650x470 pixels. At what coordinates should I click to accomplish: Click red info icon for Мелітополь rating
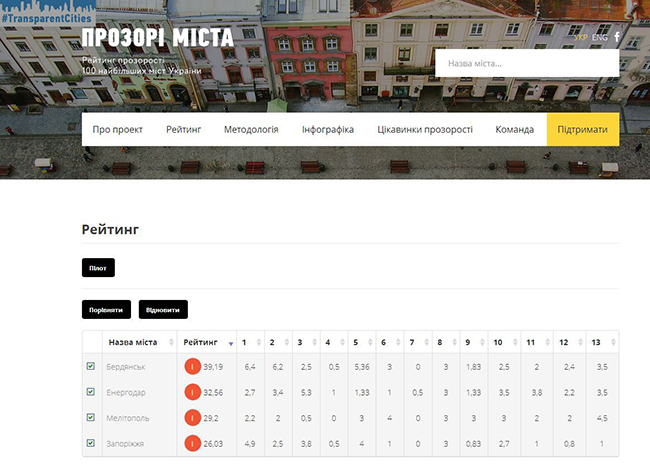pos(192,417)
